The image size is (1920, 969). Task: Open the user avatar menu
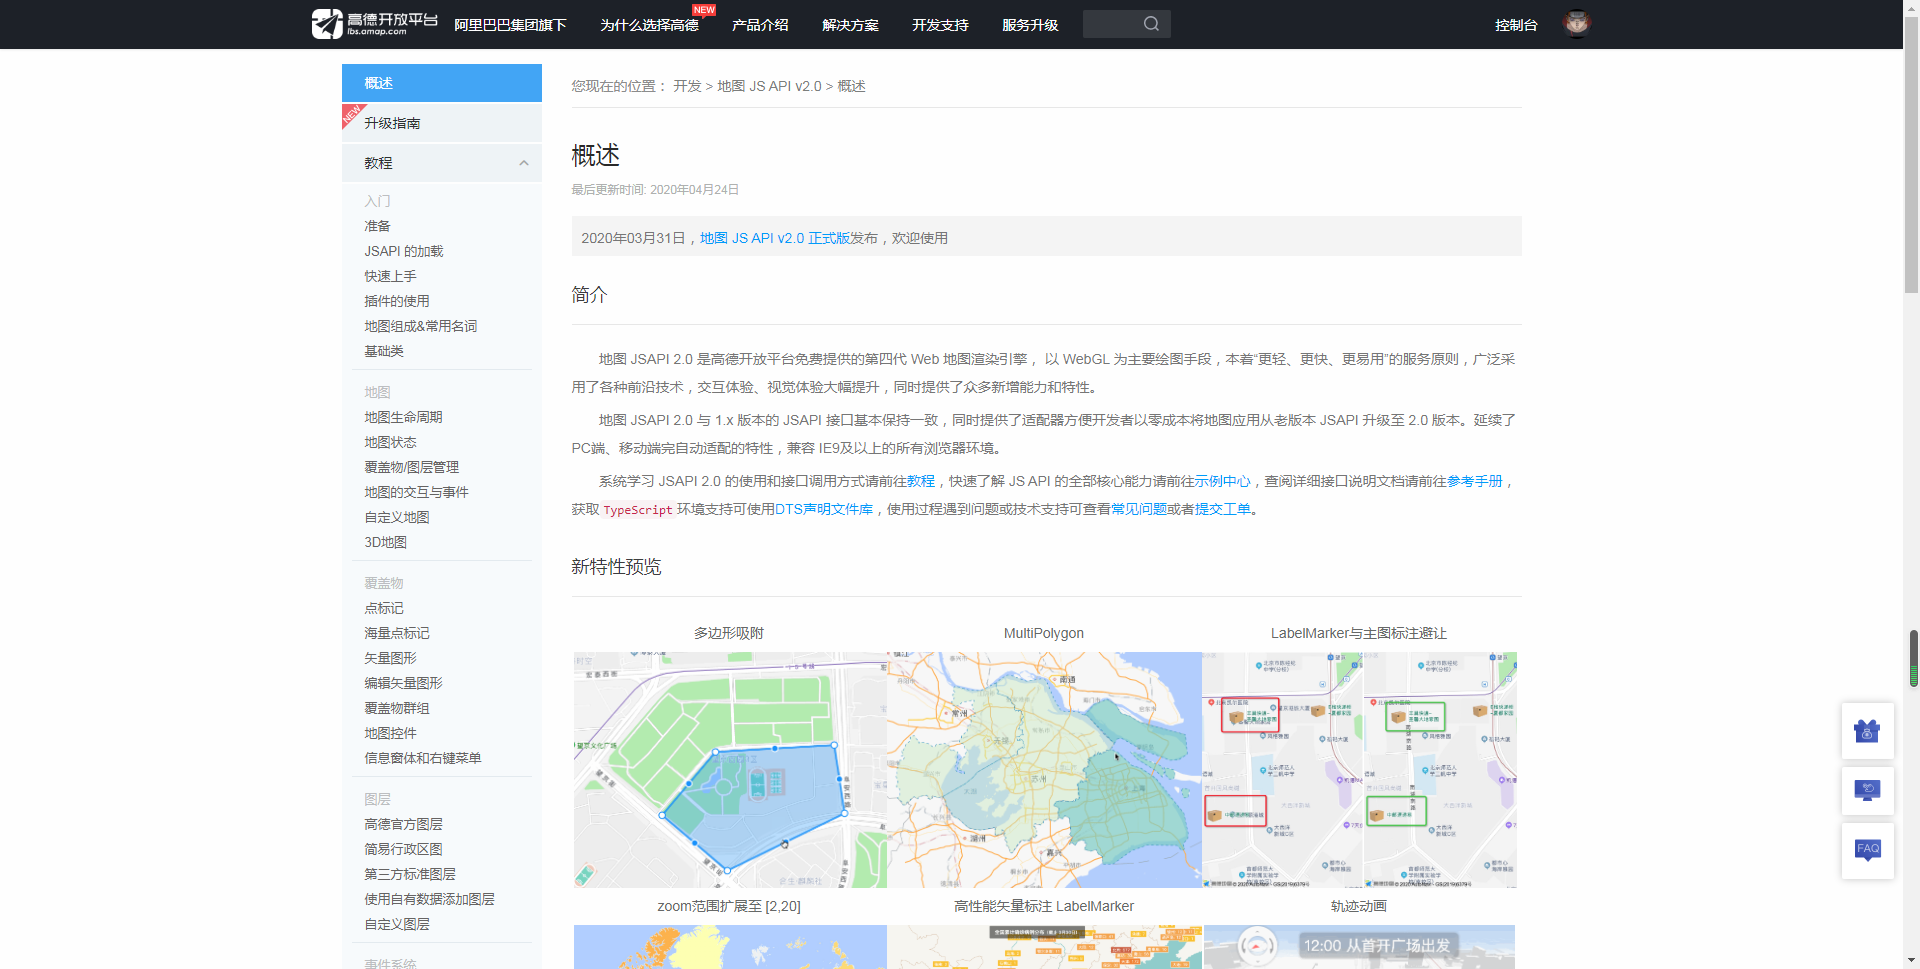coord(1577,23)
